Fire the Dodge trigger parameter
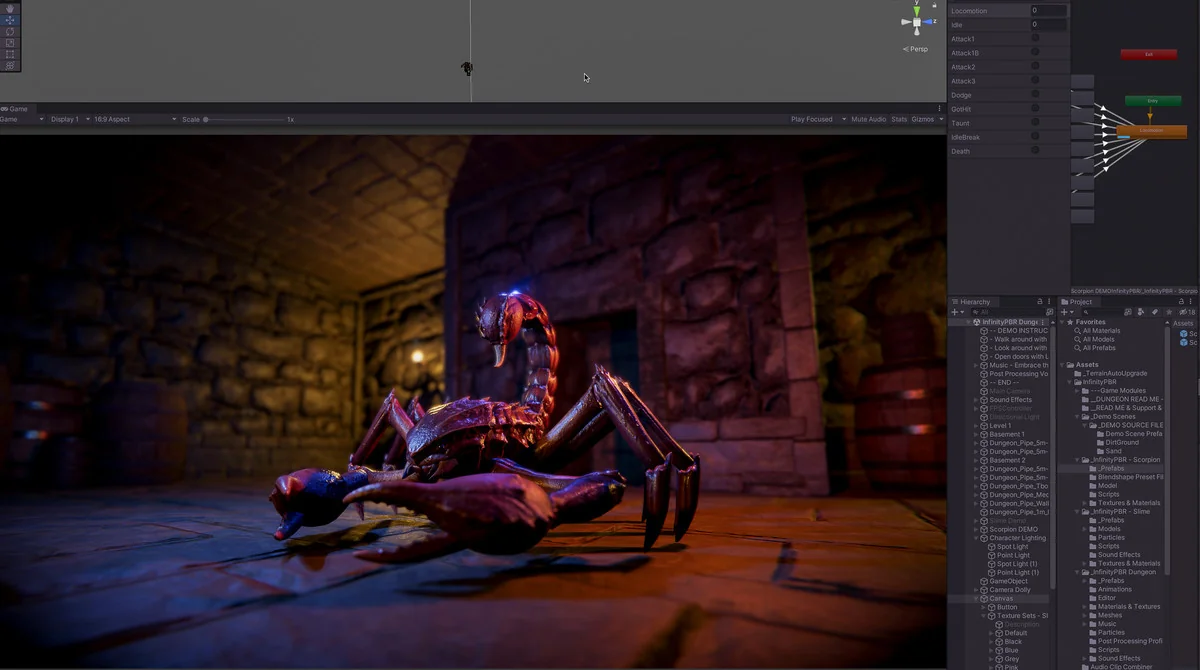 pos(1035,95)
